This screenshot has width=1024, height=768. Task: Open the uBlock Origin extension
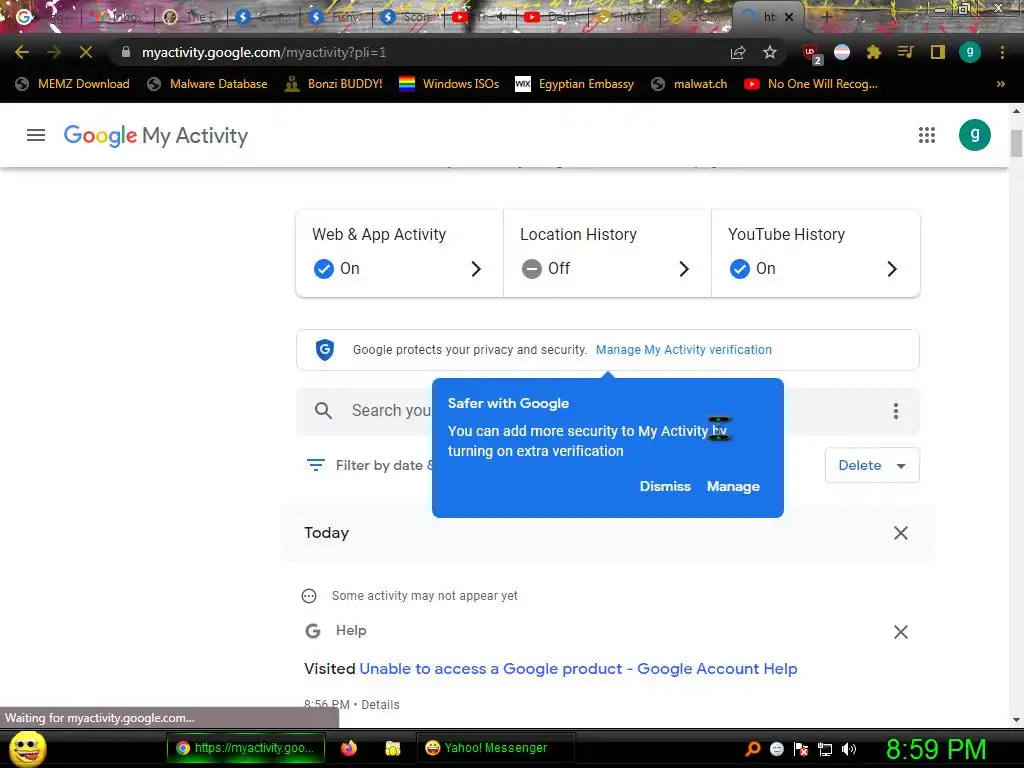[812, 54]
